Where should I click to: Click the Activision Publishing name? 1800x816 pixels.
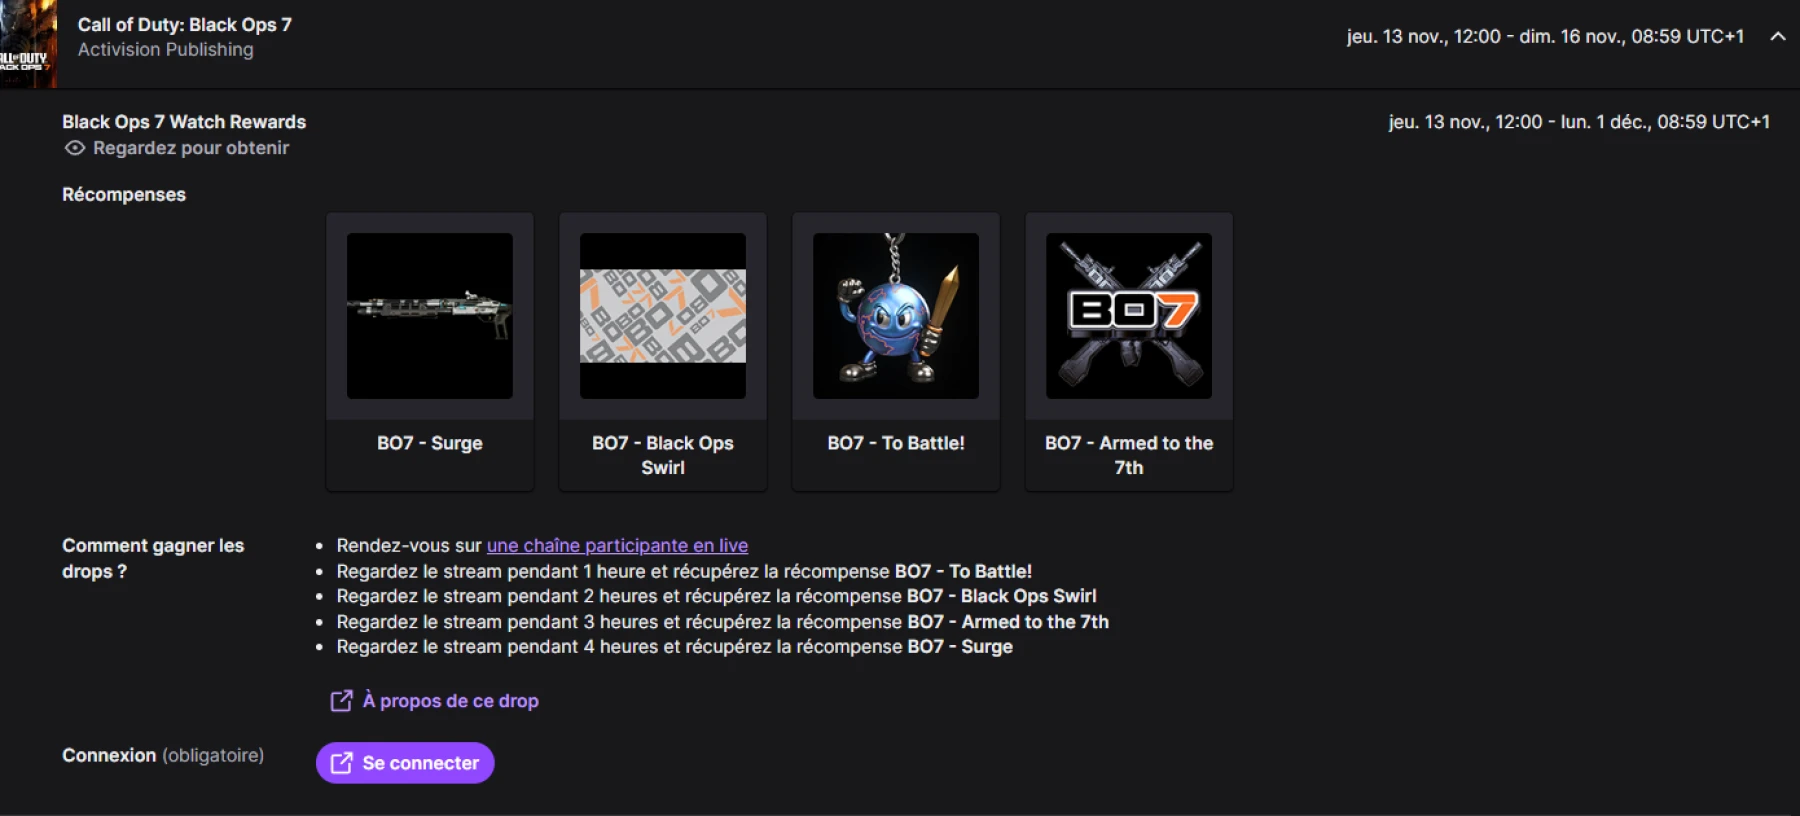click(x=166, y=50)
